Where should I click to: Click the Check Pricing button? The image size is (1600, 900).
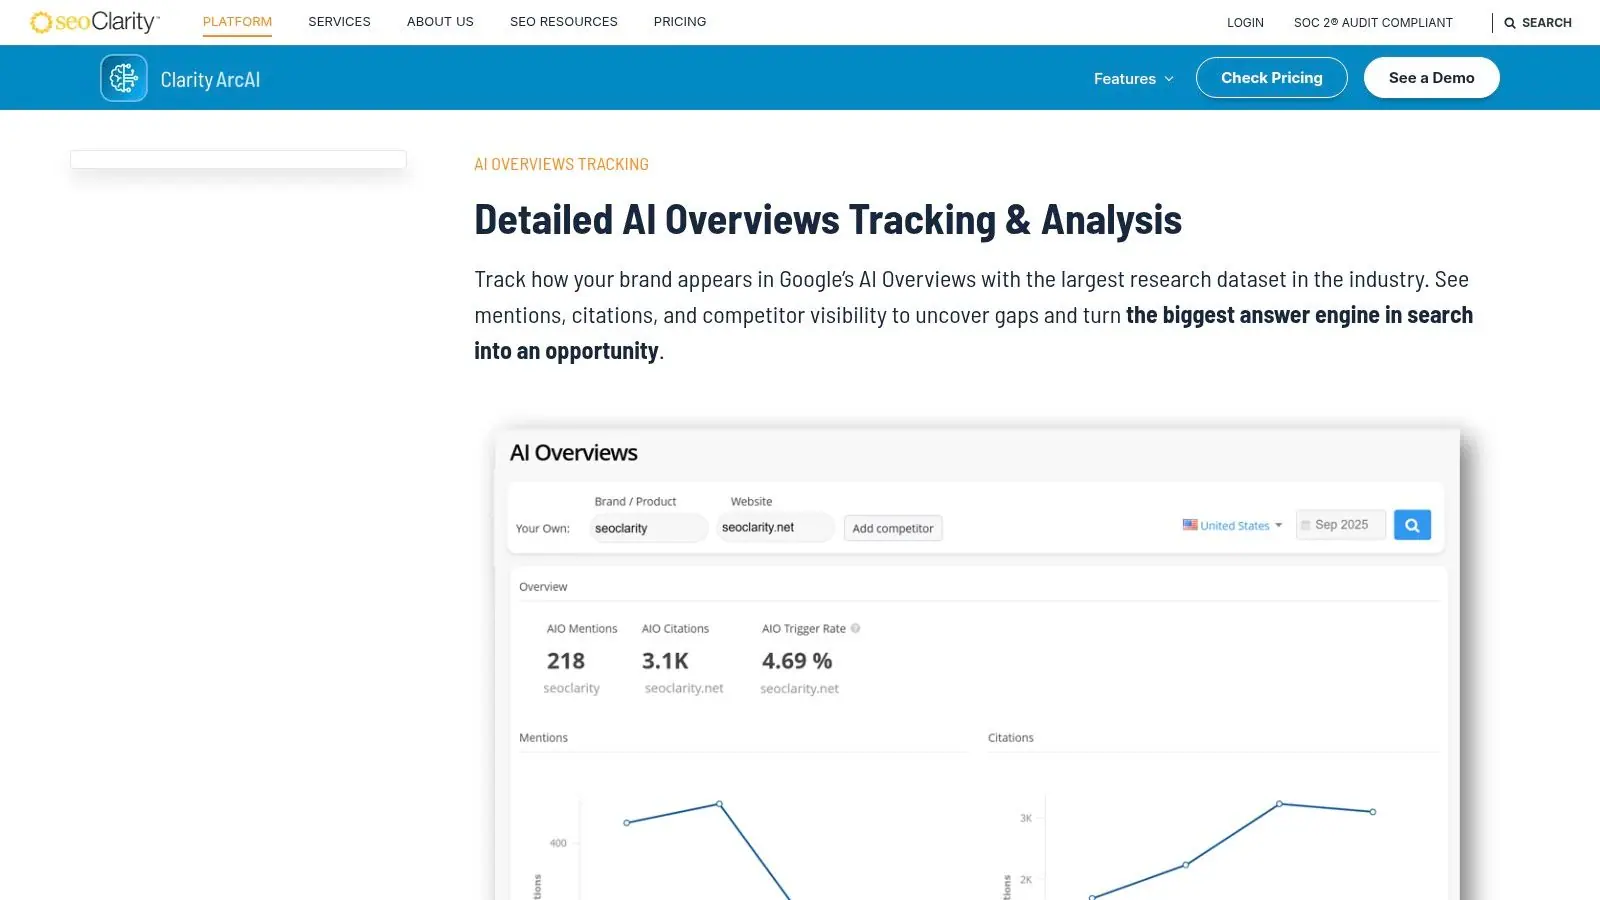1272,78
